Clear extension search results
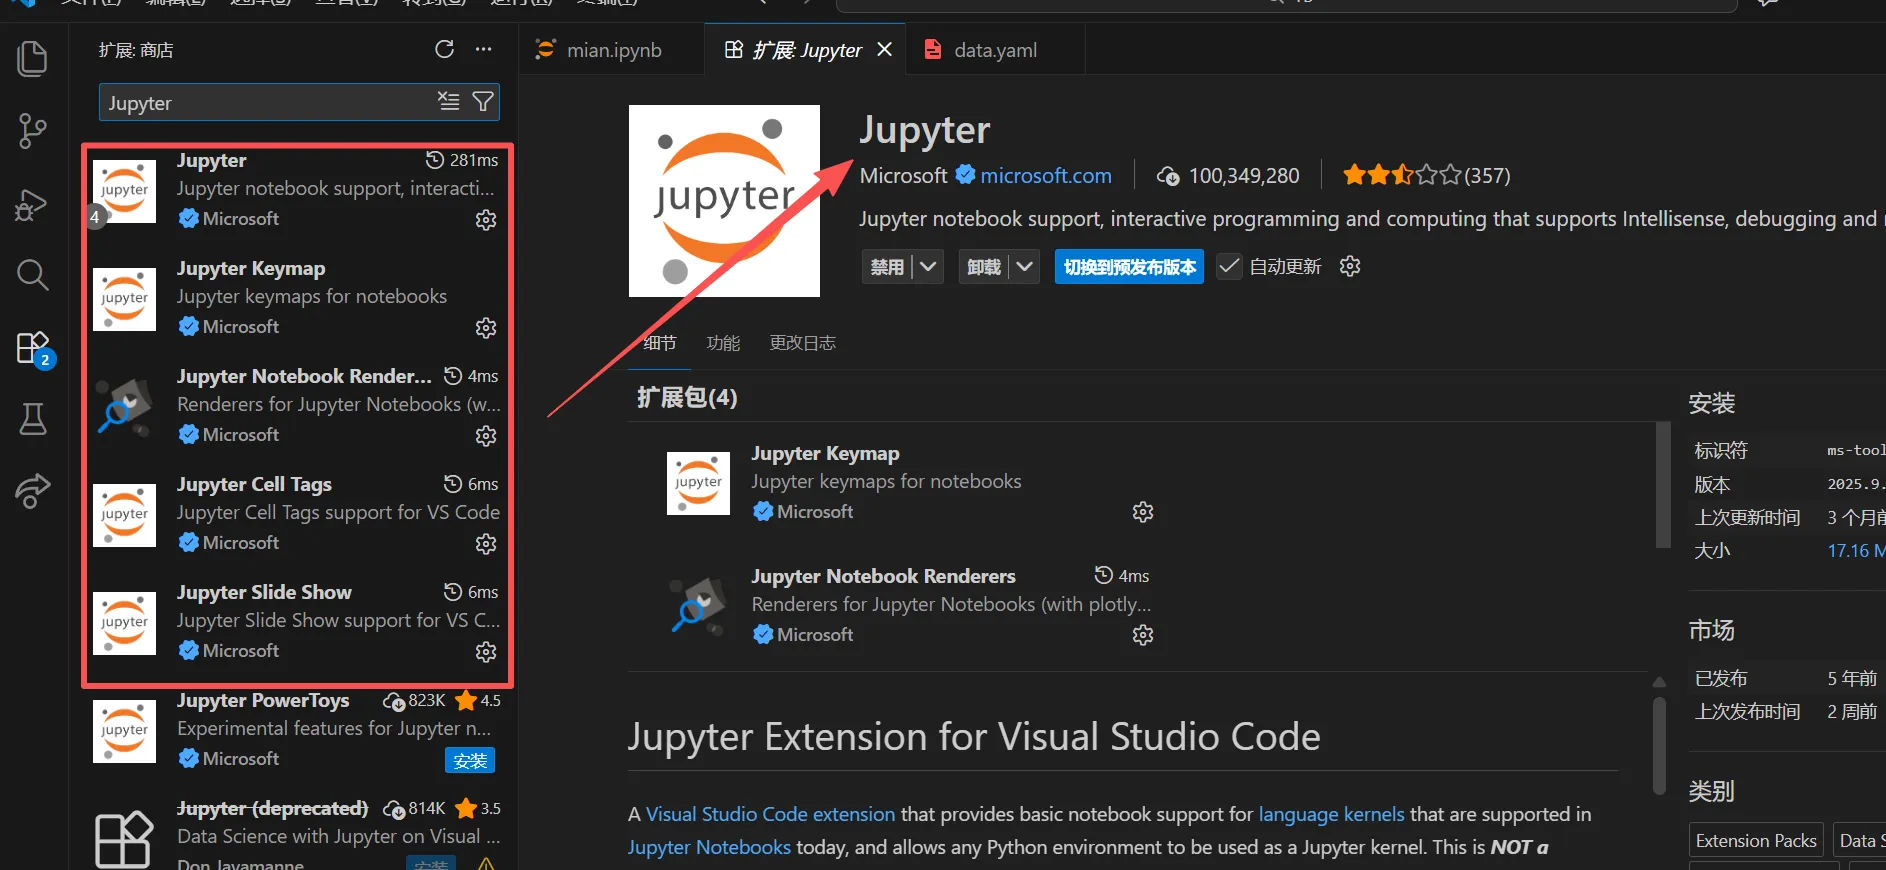Screen dimensions: 1886x870 [448, 102]
